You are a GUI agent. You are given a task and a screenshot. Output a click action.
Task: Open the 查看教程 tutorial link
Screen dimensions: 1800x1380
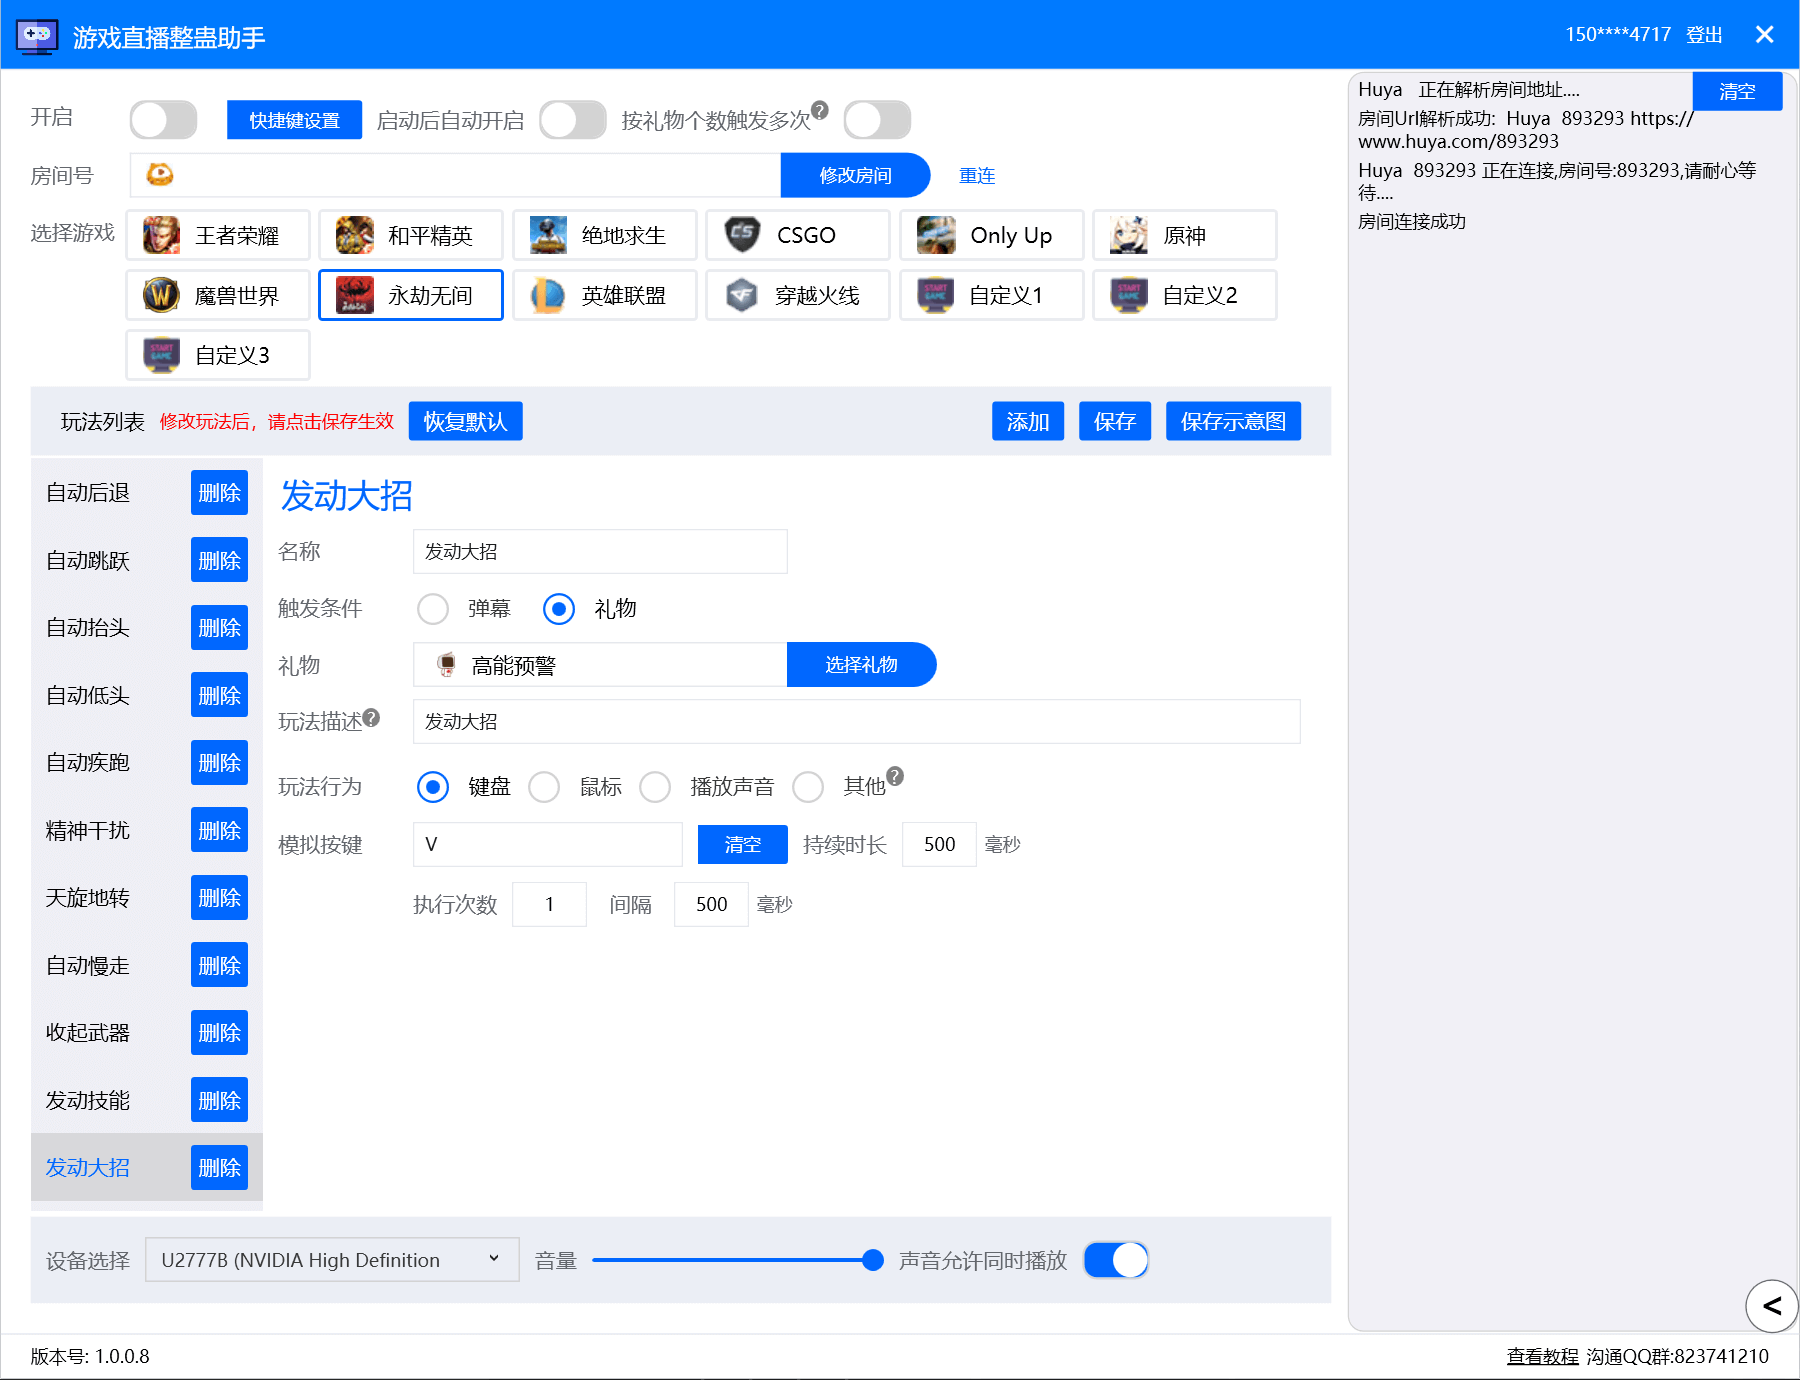1542,1356
